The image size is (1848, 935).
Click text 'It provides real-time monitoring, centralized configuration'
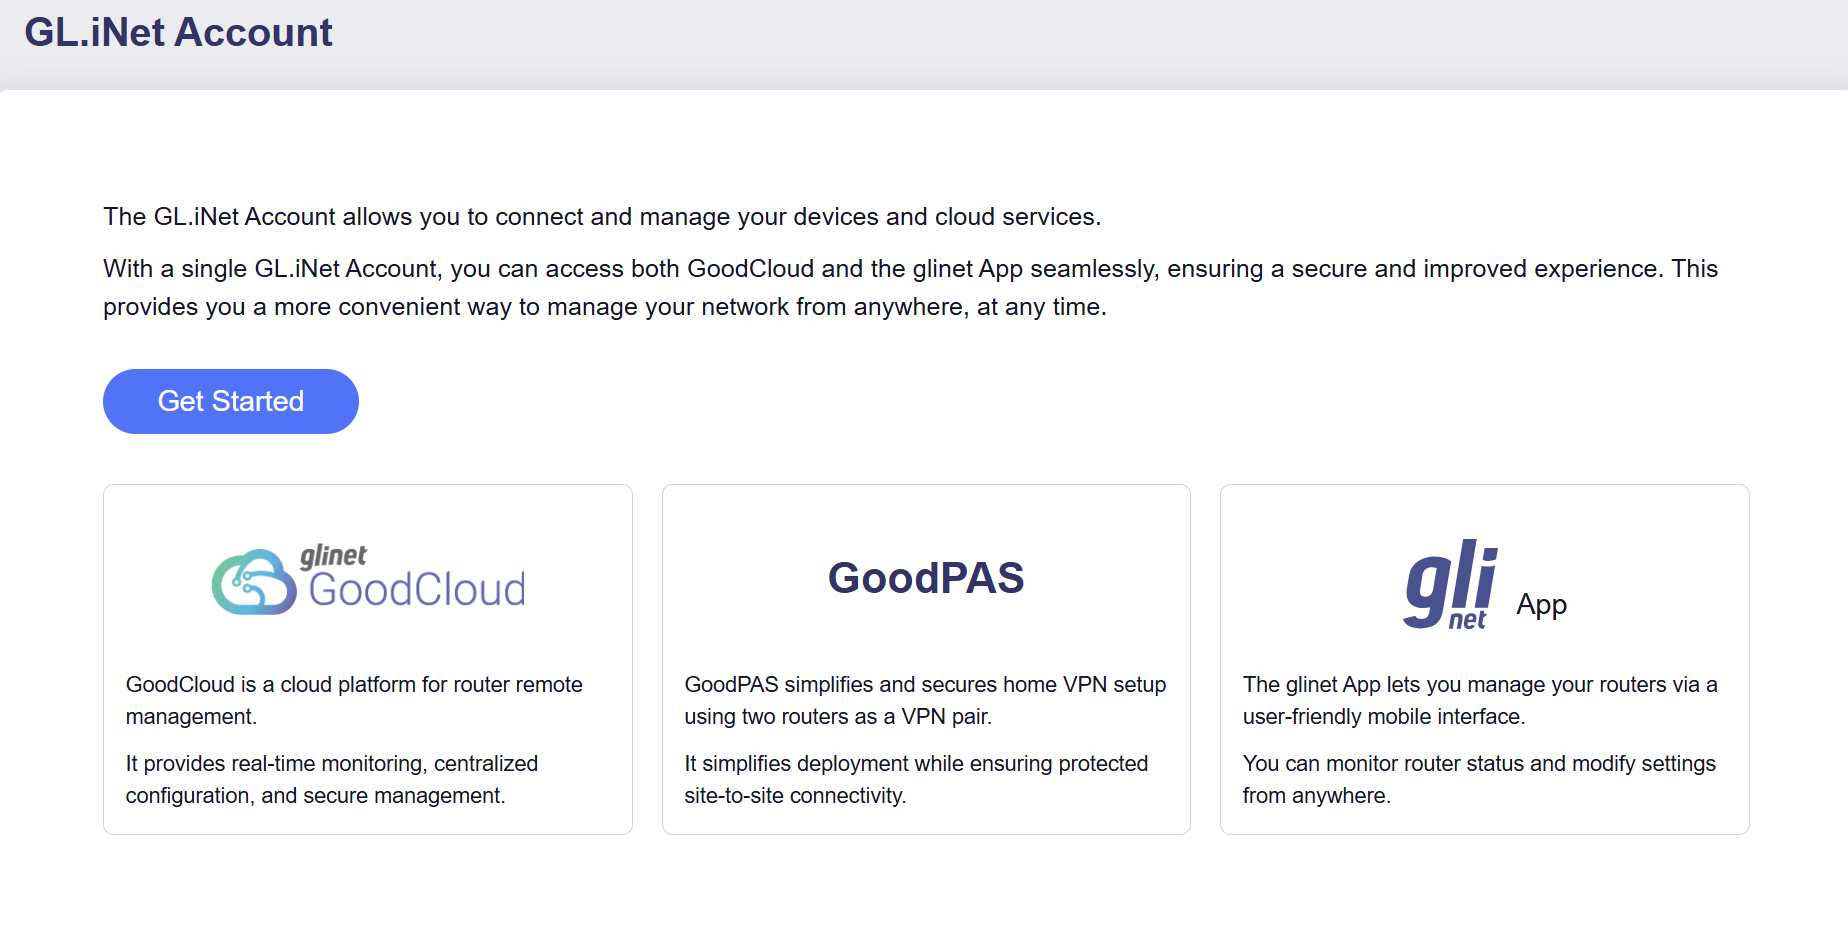(x=332, y=779)
